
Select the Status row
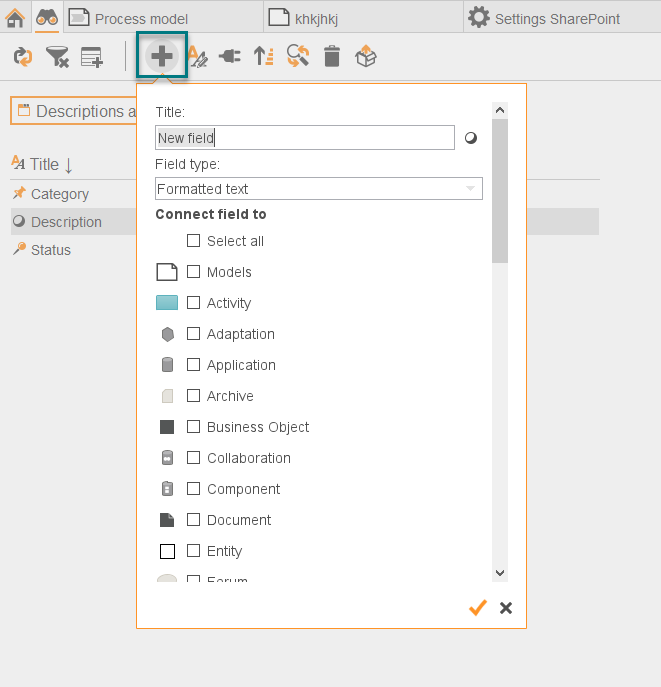tap(74, 250)
